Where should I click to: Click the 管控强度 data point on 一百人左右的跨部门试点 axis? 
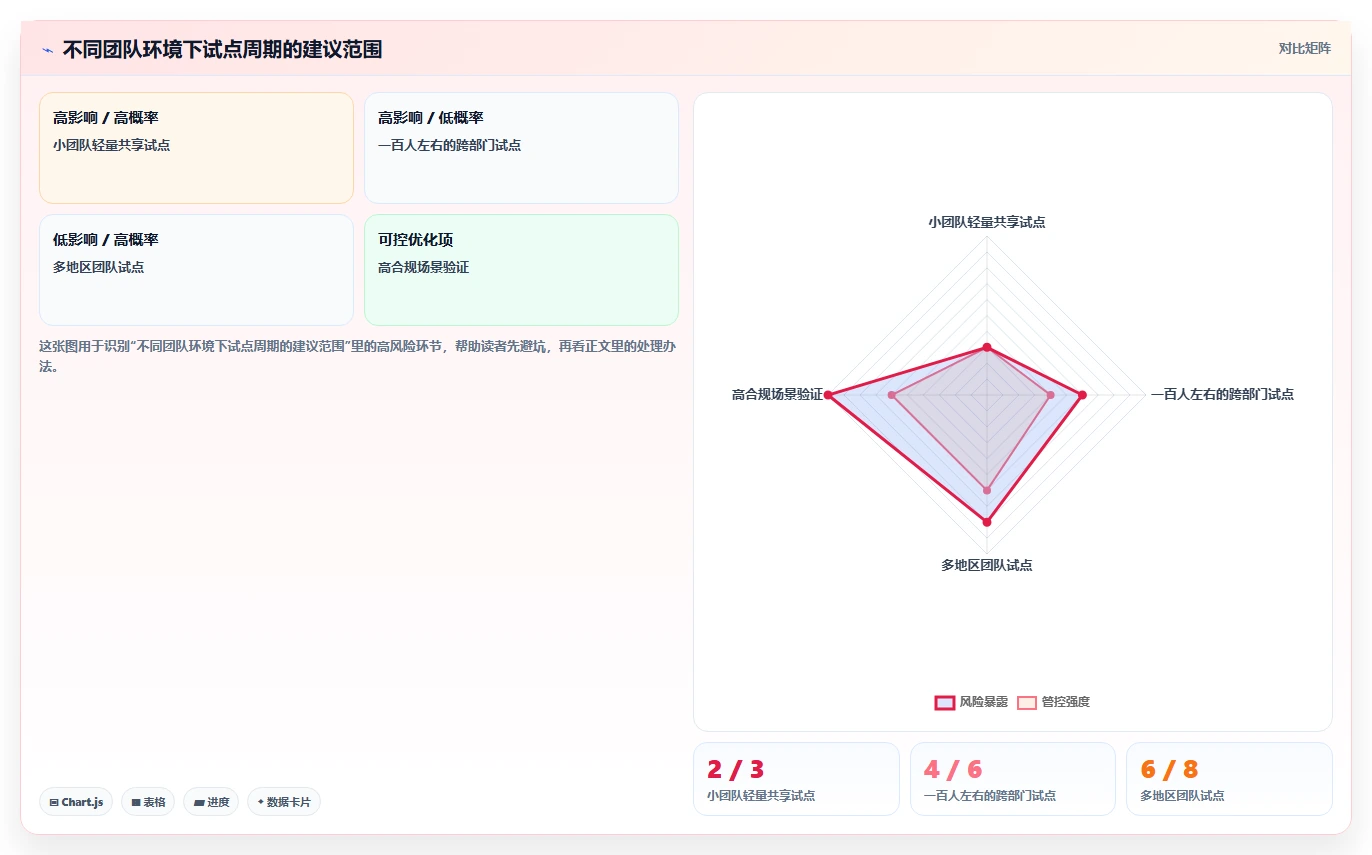tap(1050, 395)
